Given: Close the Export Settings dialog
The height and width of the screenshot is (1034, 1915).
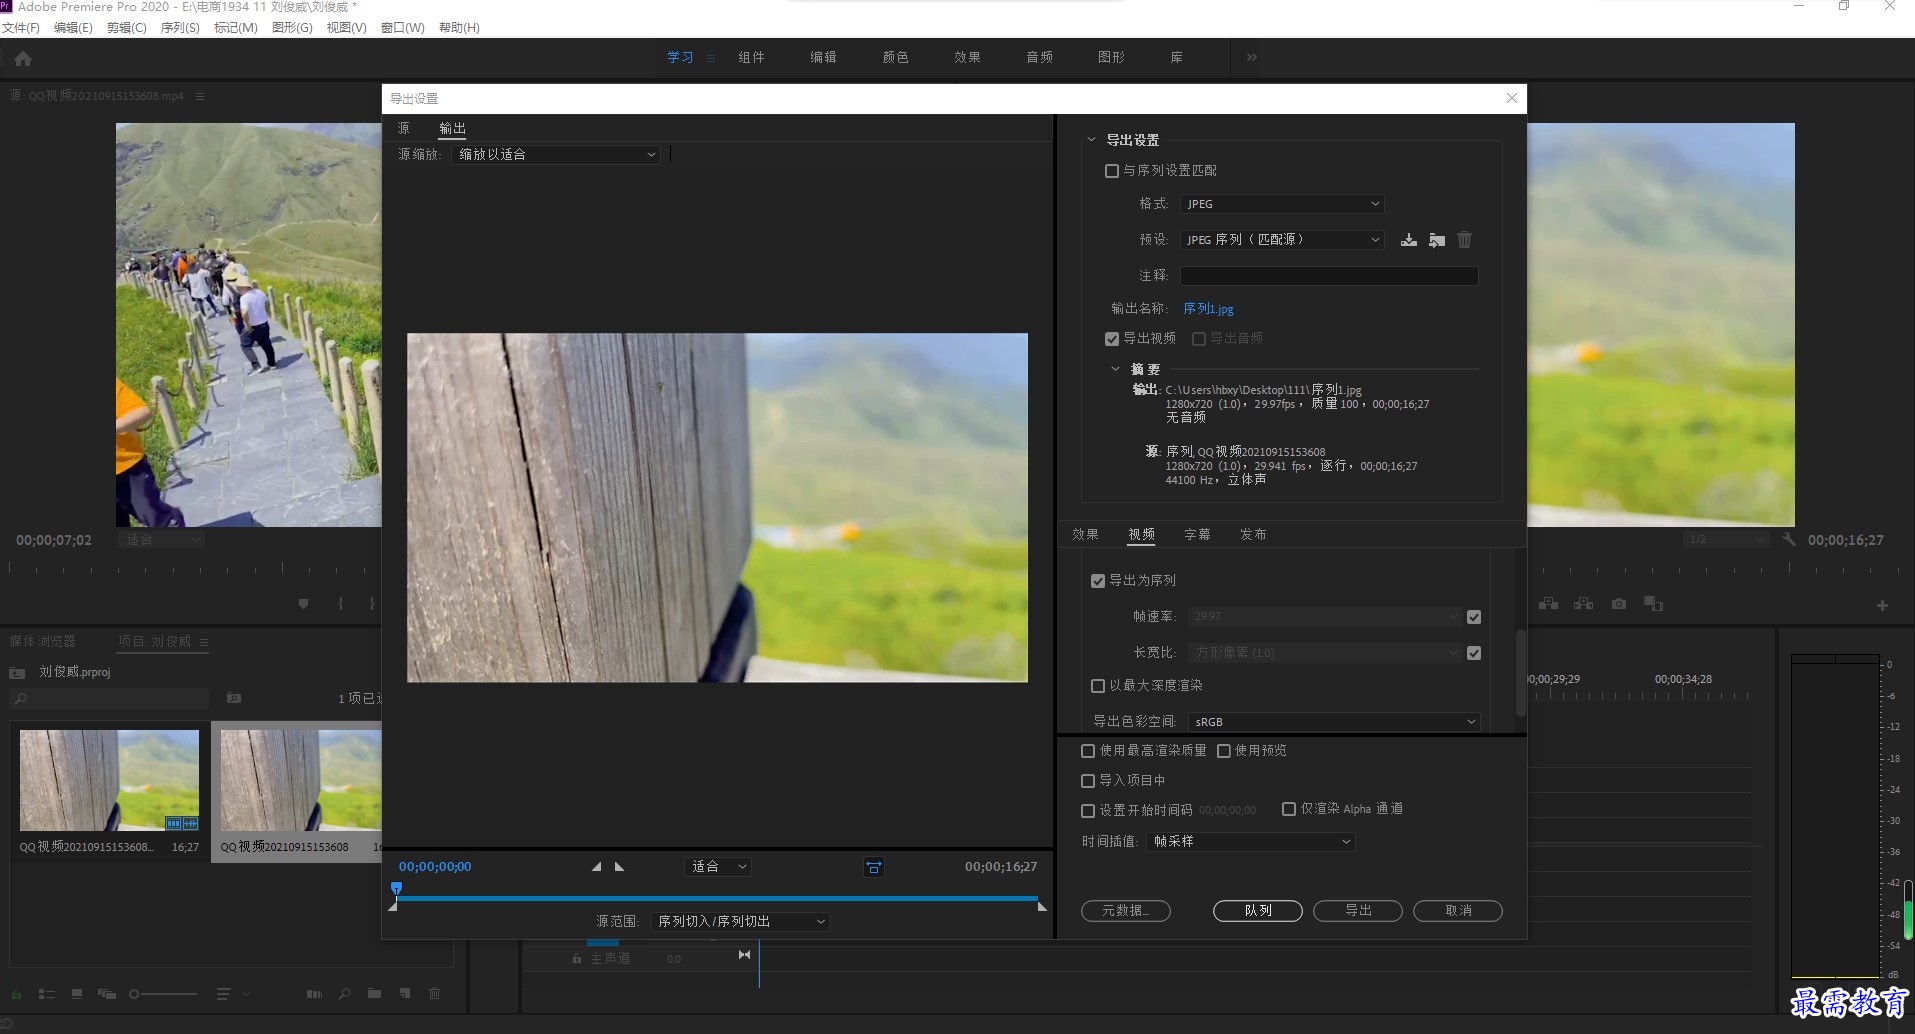Looking at the screenshot, I should coord(1512,98).
